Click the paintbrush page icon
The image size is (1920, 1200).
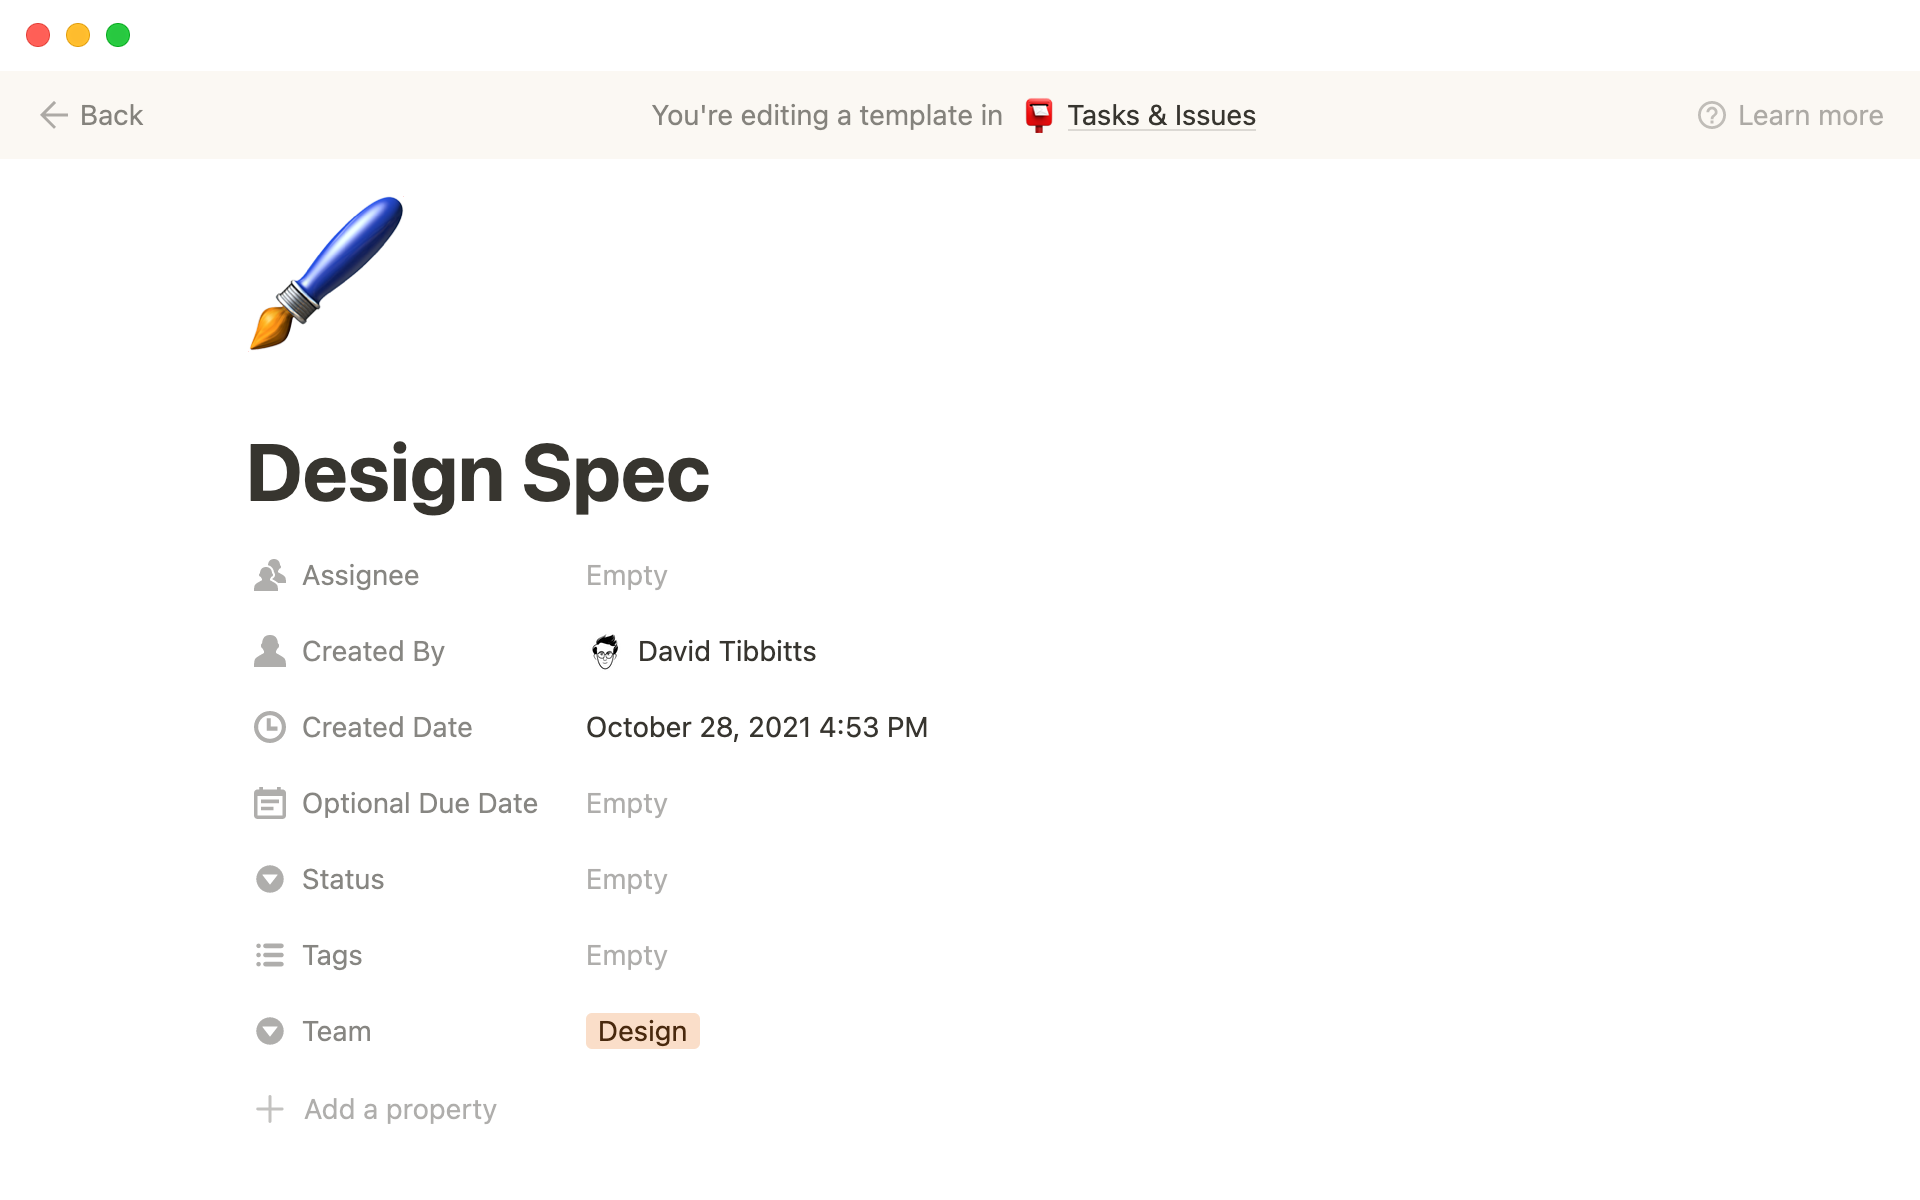tap(326, 273)
